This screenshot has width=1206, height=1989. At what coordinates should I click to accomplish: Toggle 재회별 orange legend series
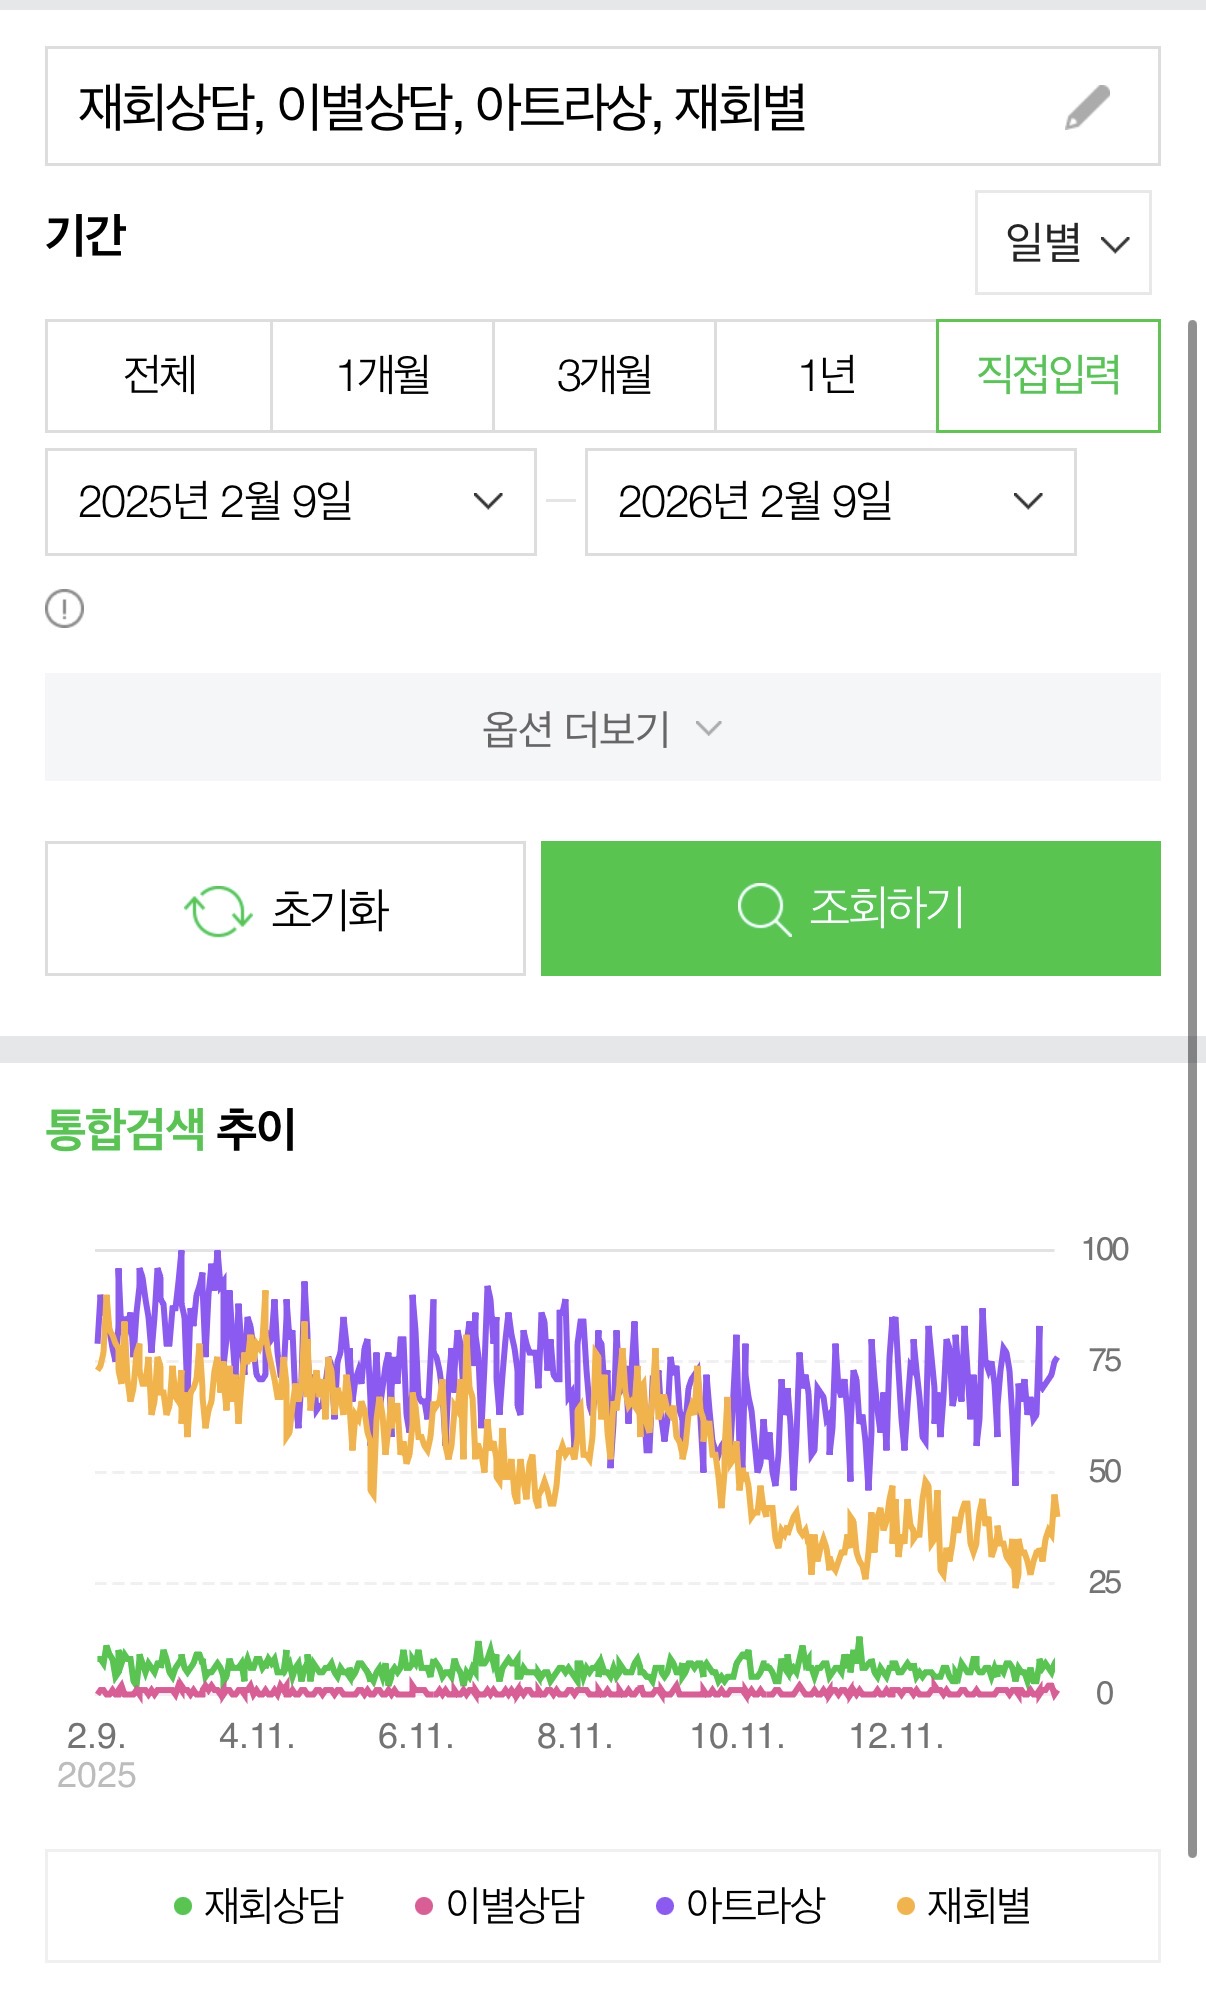tap(965, 1905)
